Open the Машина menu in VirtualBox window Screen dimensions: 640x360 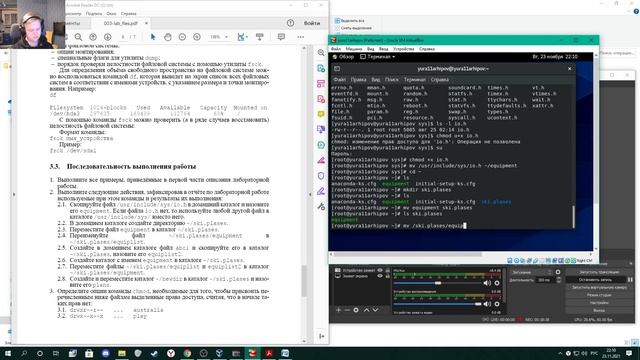[354, 49]
